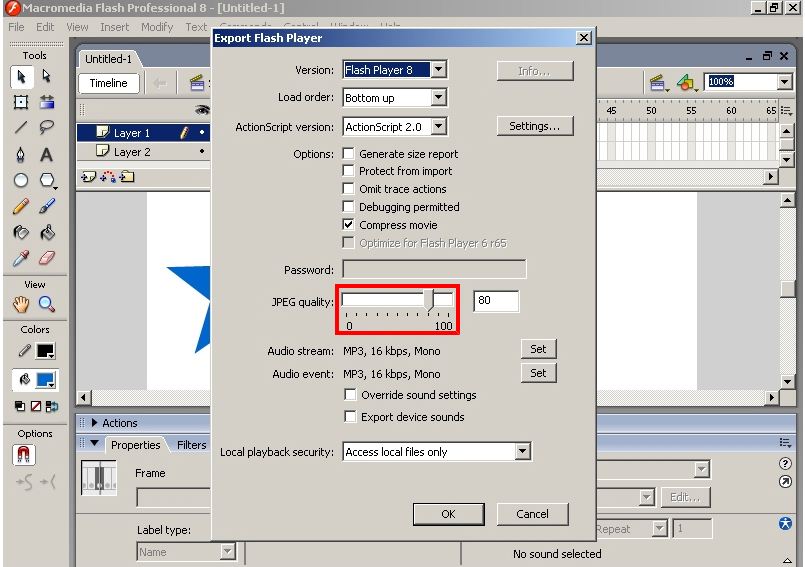Screen dimensions: 805x567
Task: Click Set for Audio stream
Action: (538, 349)
